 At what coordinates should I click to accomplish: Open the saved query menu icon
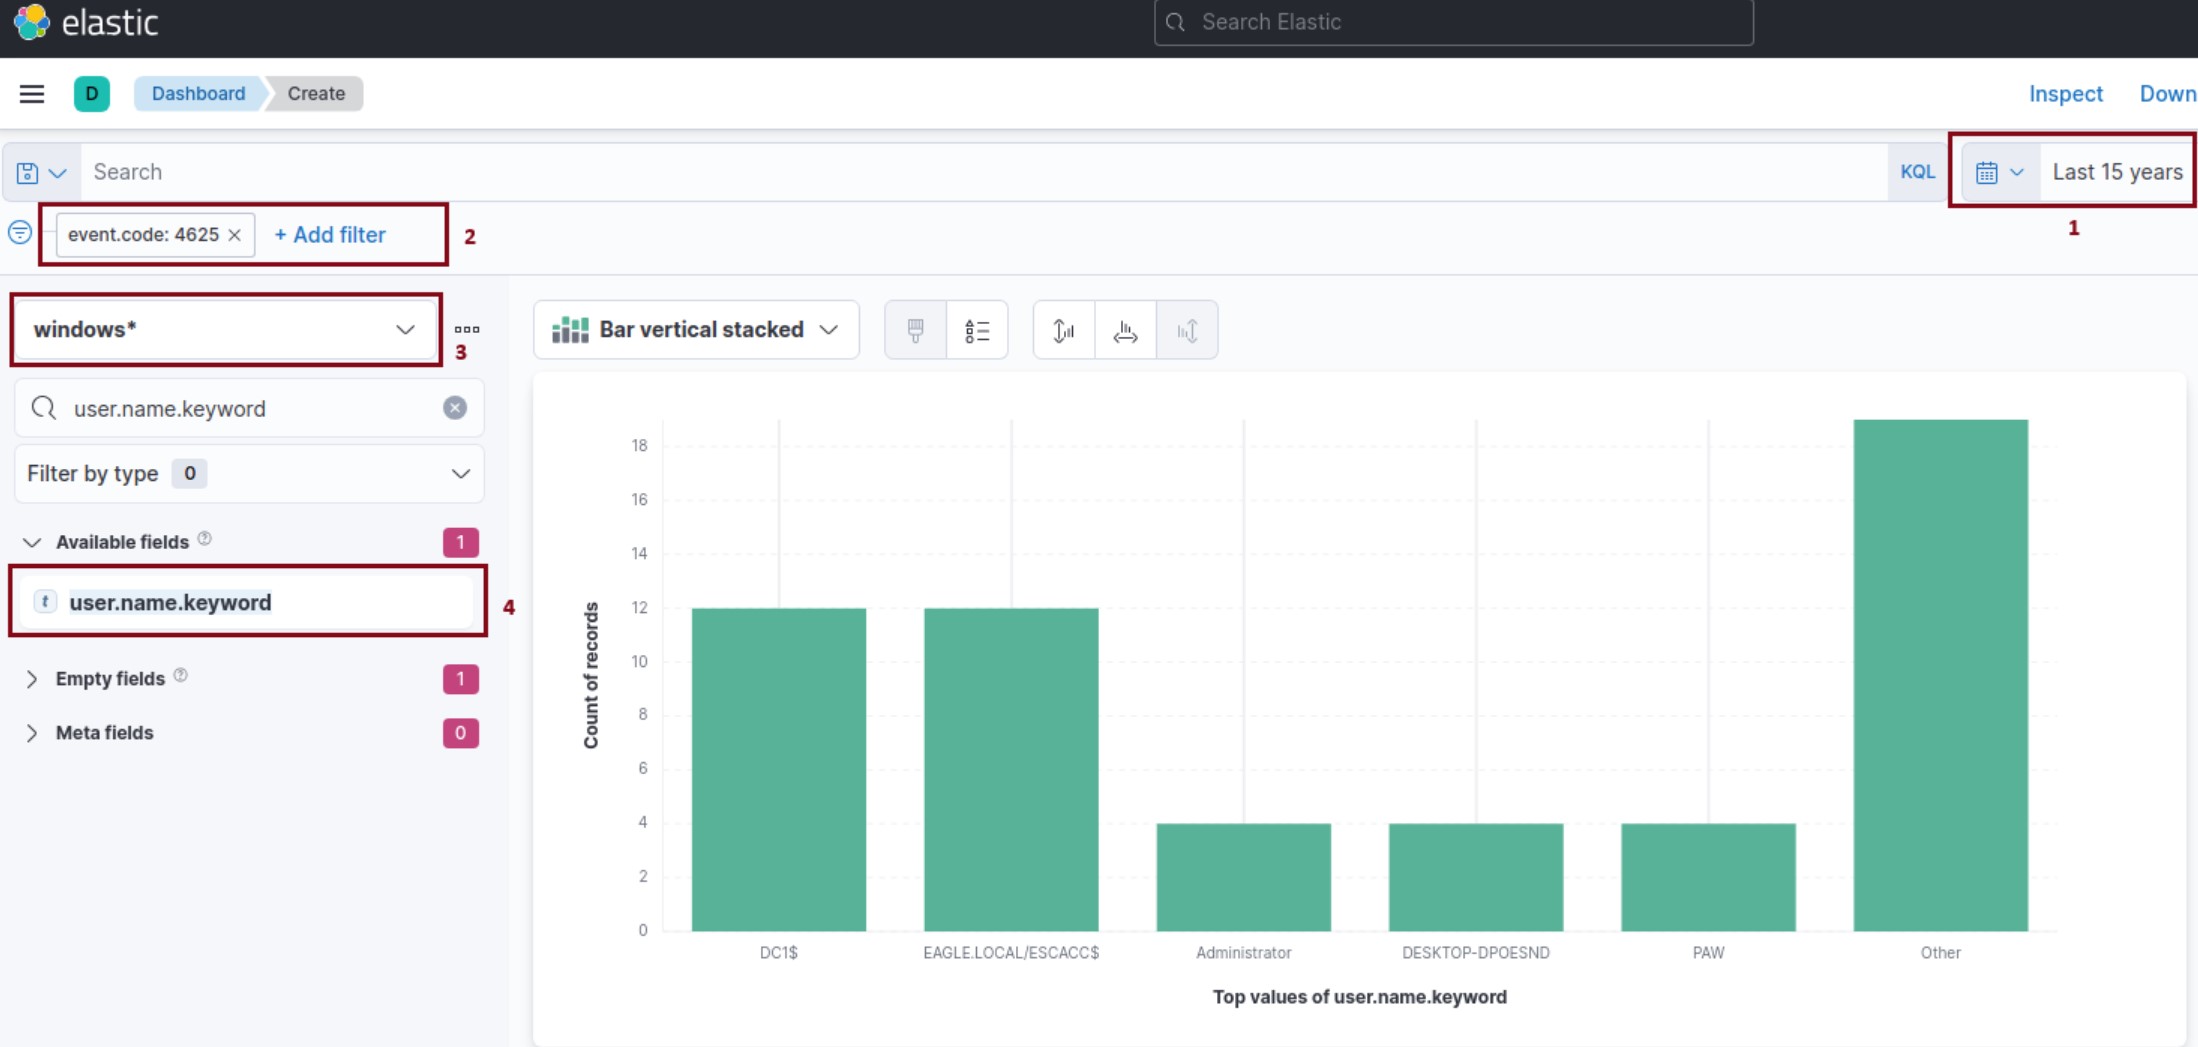tap(41, 172)
